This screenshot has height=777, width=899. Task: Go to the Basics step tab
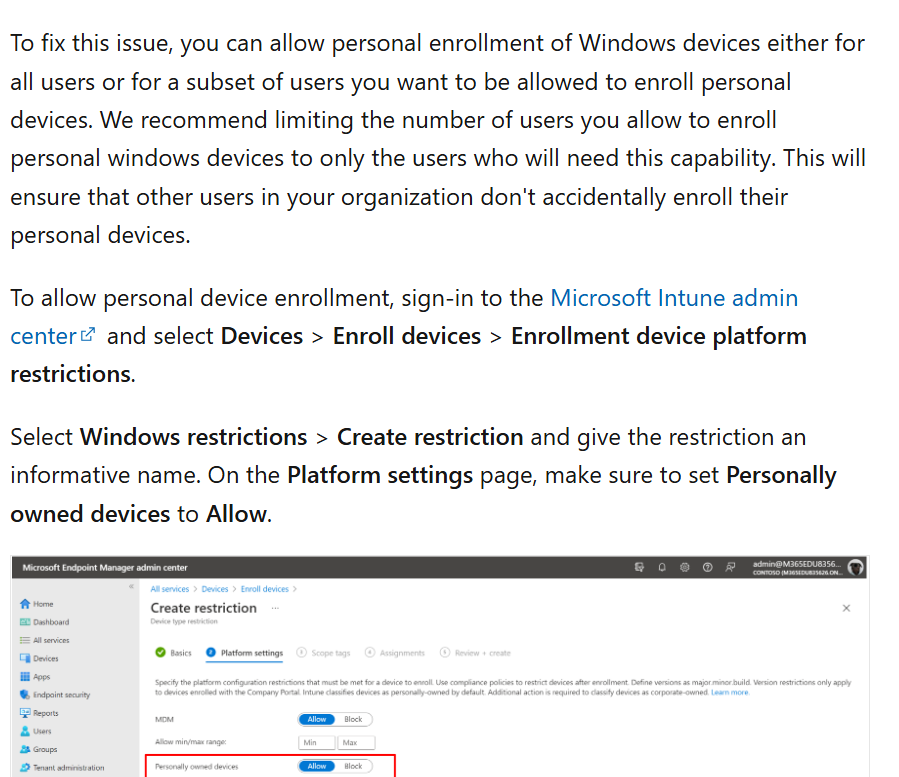point(173,653)
